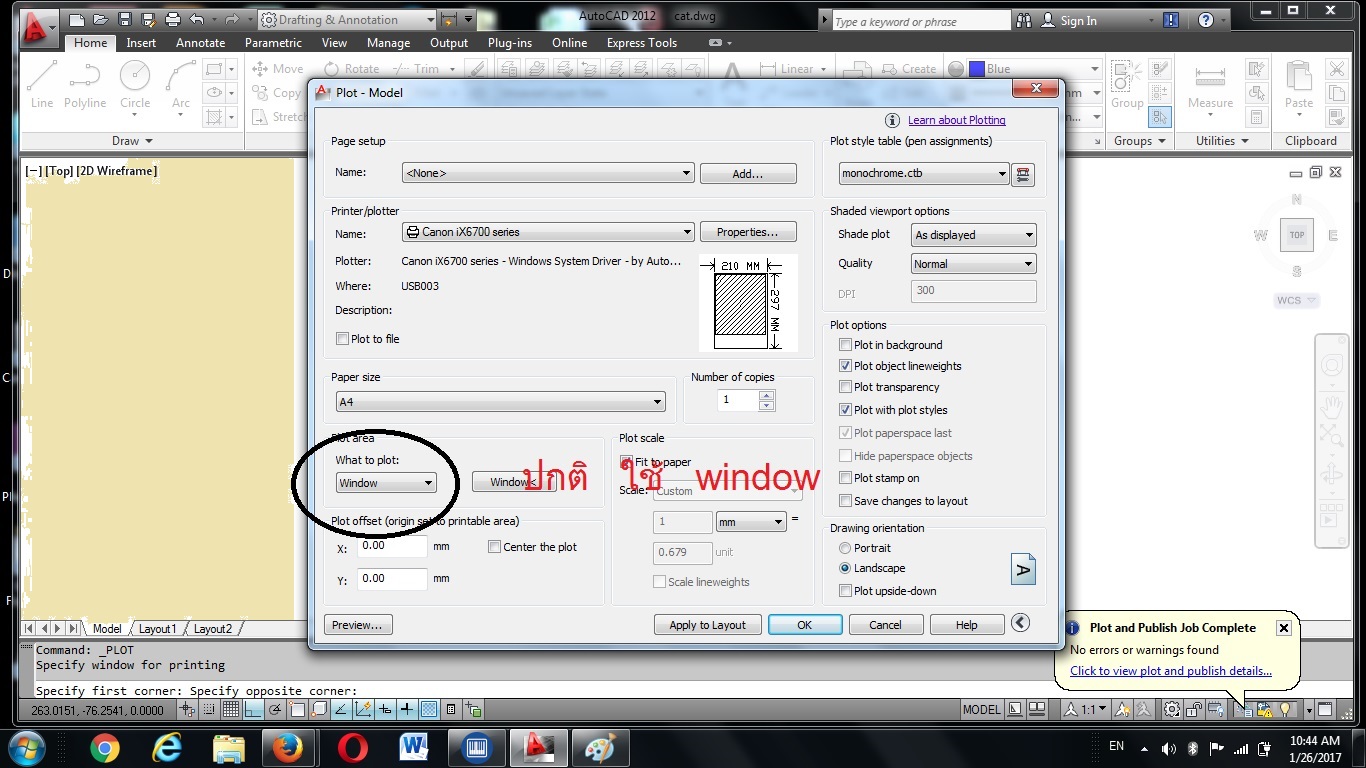Open the What to plot dropdown
The width and height of the screenshot is (1366, 768).
coord(386,483)
